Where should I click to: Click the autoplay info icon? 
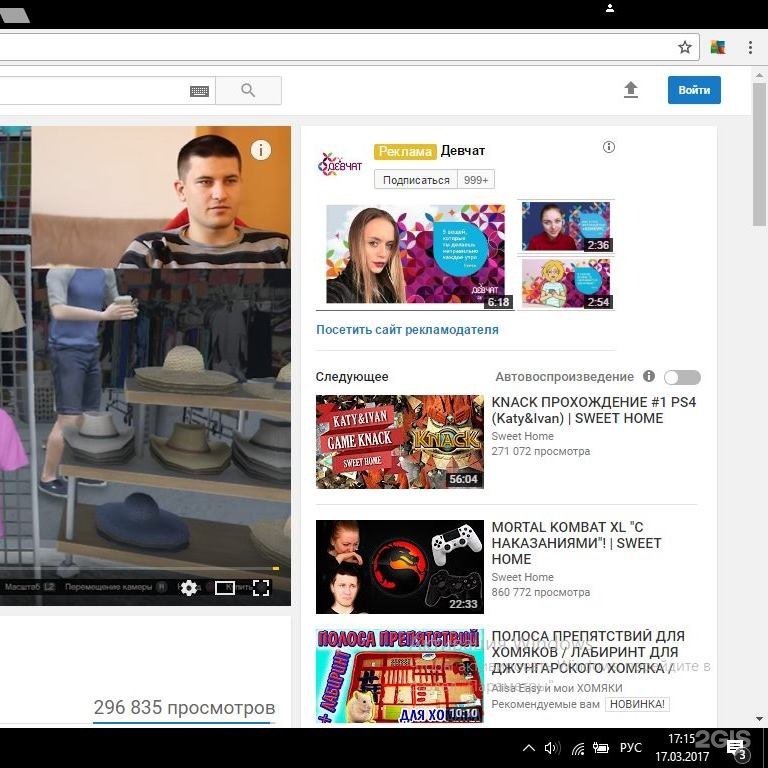click(649, 377)
